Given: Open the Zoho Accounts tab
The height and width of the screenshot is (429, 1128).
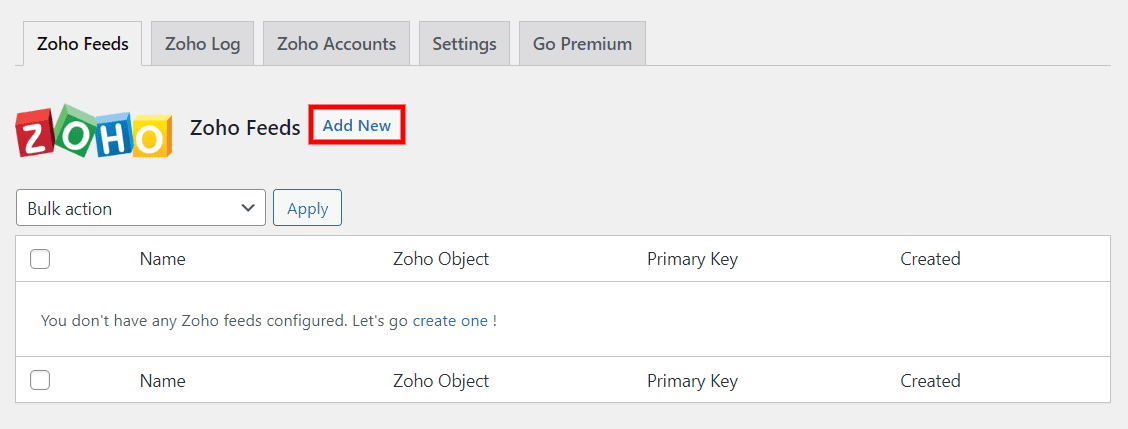Looking at the screenshot, I should [x=336, y=44].
